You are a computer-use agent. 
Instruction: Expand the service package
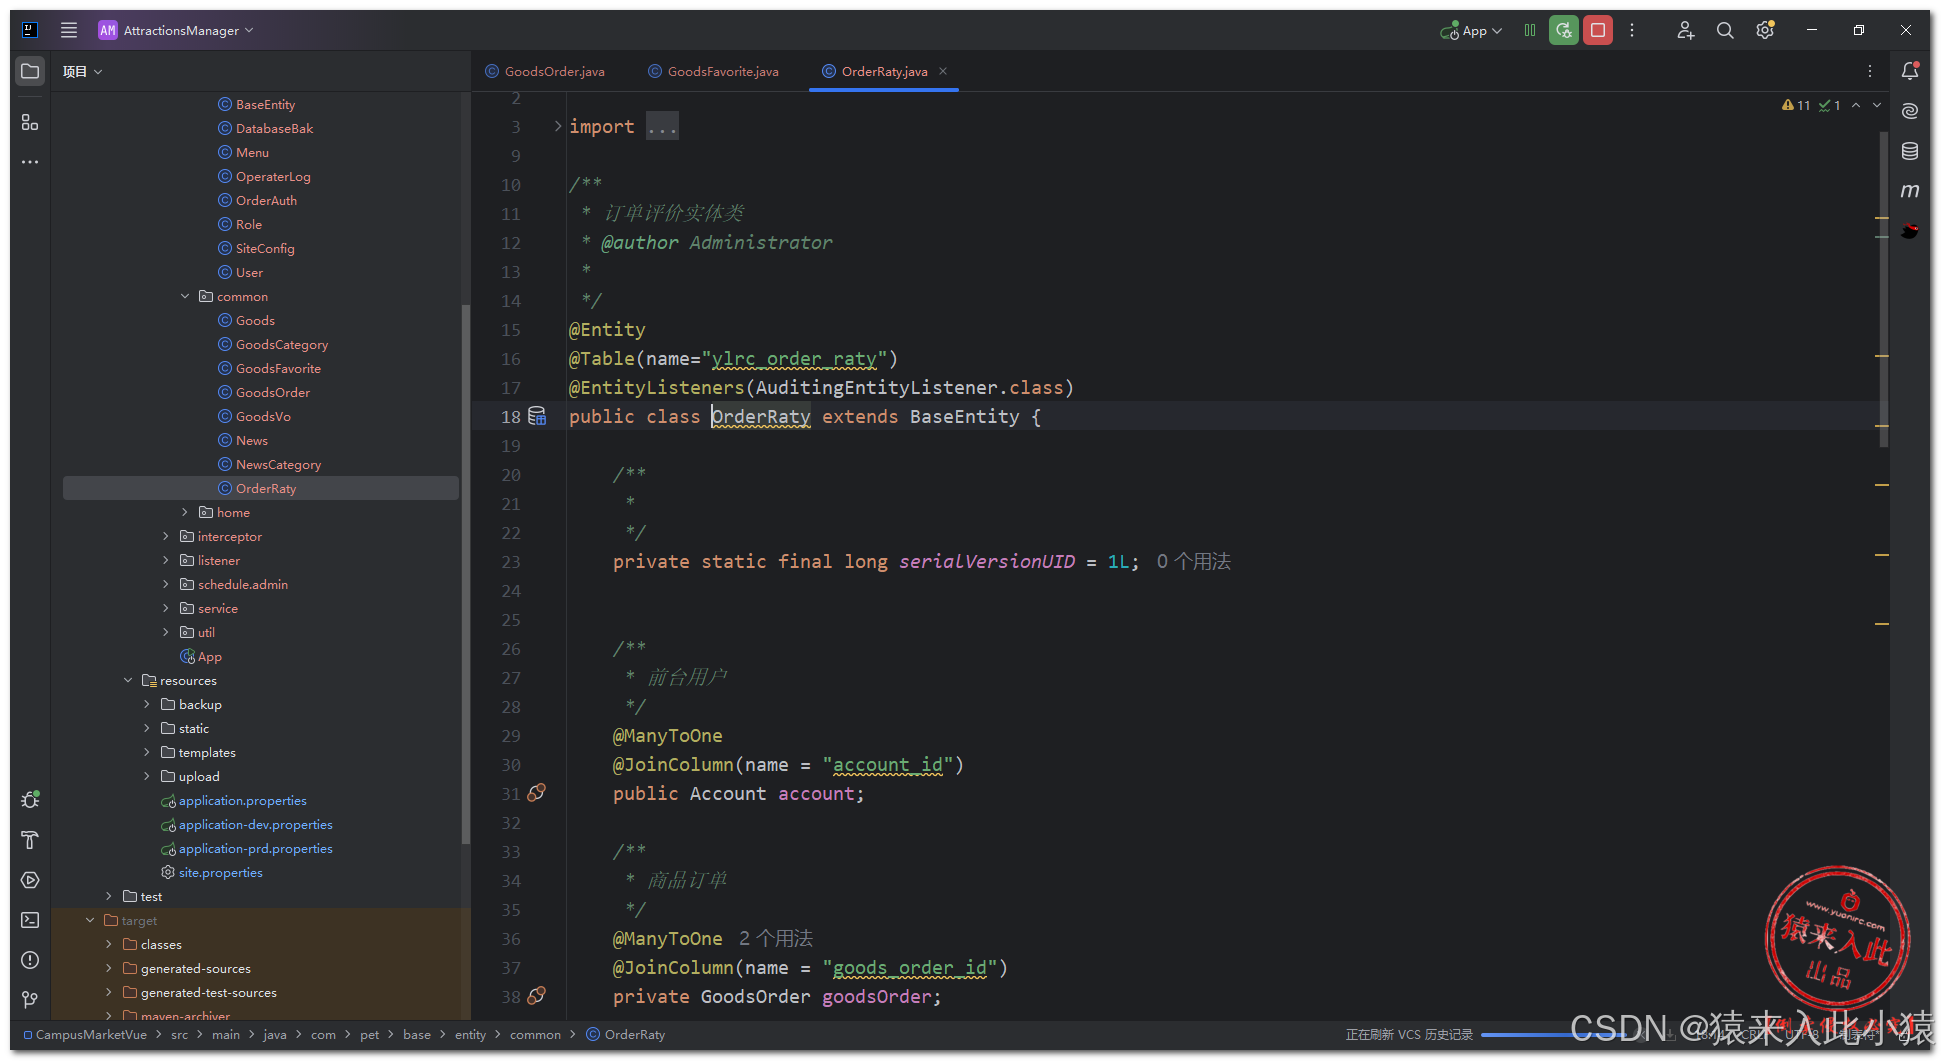coord(166,608)
